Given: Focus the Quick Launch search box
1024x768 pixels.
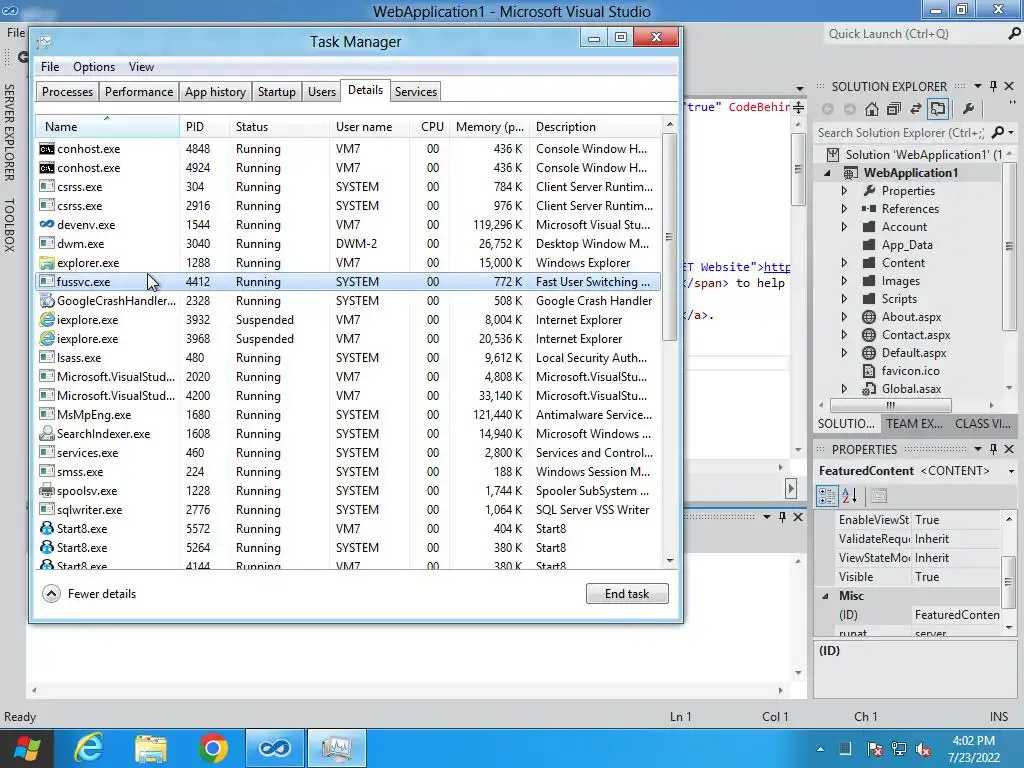Looking at the screenshot, I should 914,34.
